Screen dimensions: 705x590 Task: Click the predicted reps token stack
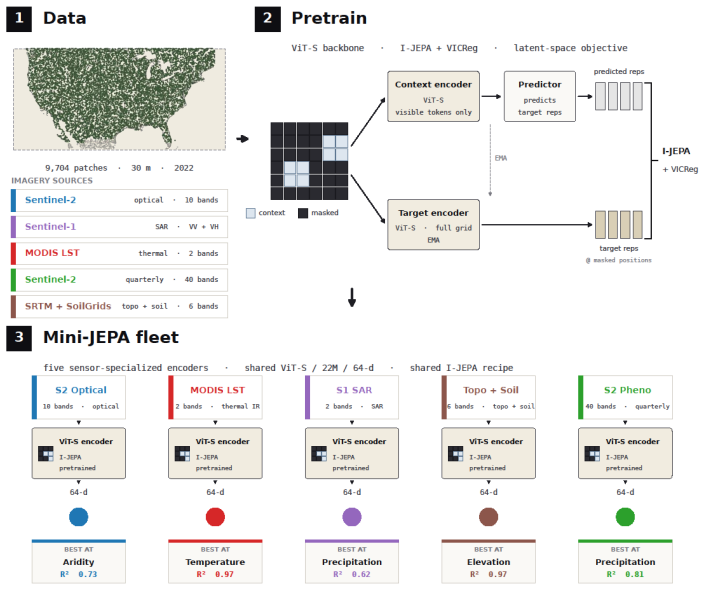619,96
